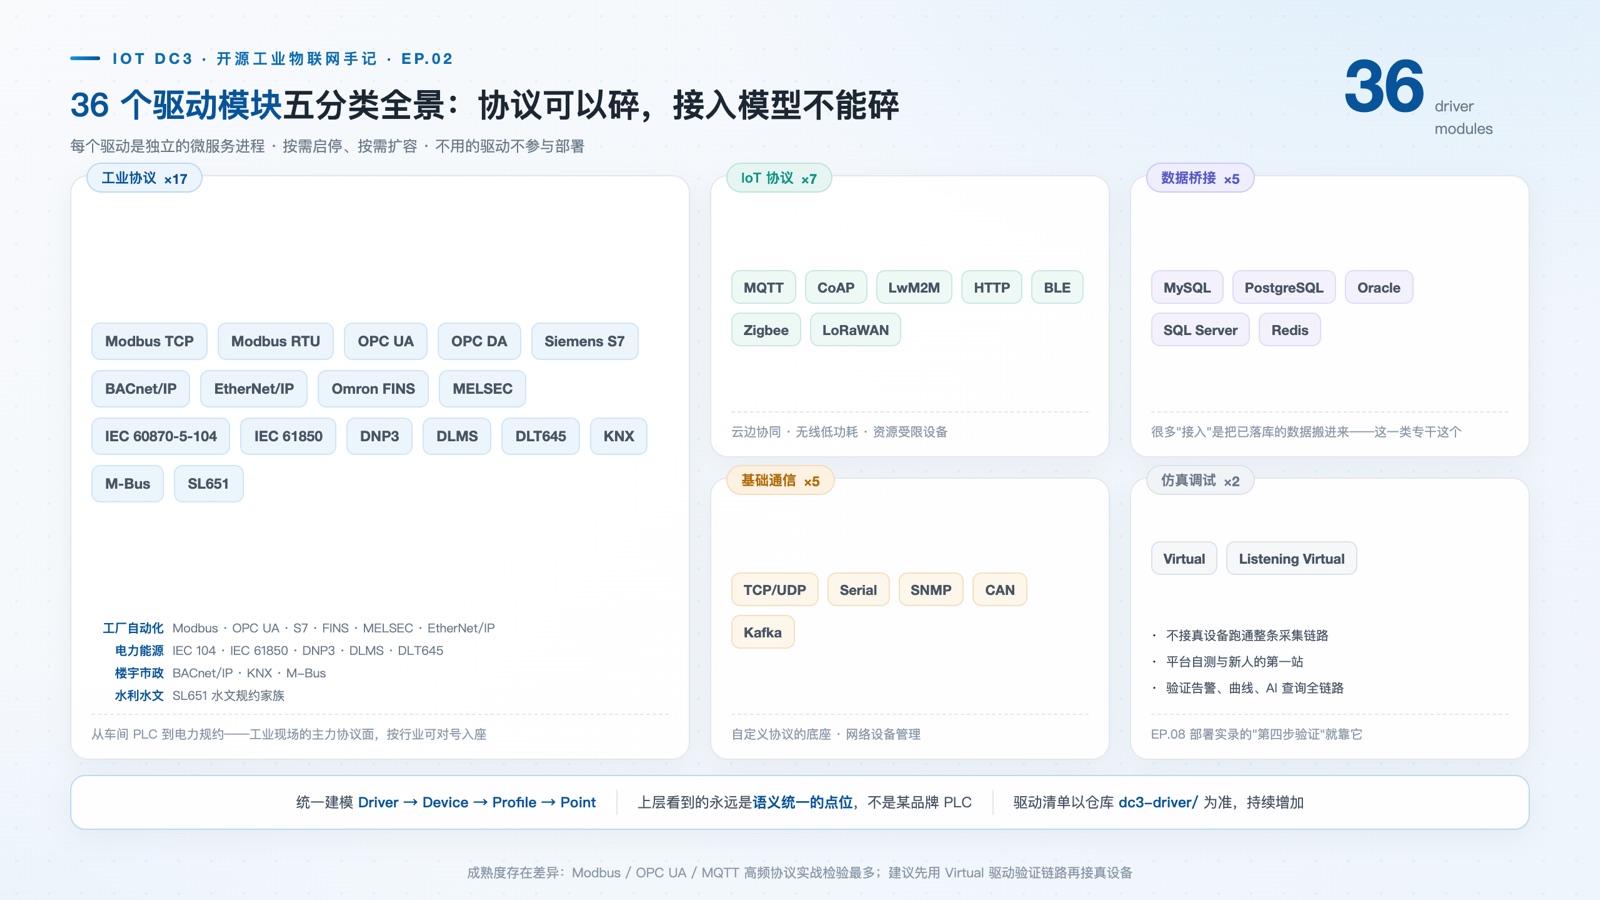Click the CAN chip
The width and height of the screenshot is (1600, 900).
tap(1000, 590)
